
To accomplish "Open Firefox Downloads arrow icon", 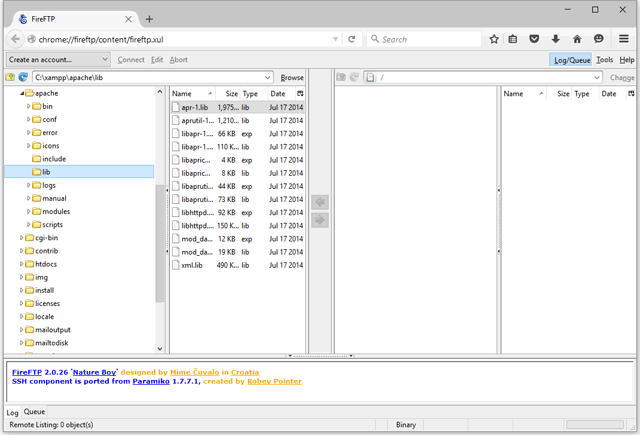I will click(x=556, y=39).
